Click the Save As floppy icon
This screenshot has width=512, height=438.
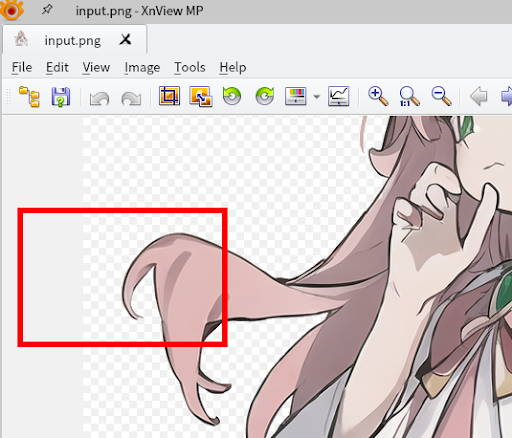click(61, 97)
